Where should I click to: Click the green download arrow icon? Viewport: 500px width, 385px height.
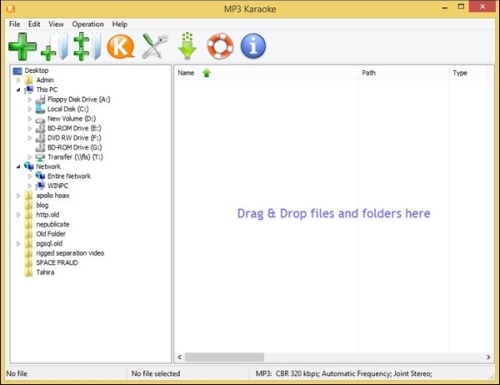coord(187,46)
